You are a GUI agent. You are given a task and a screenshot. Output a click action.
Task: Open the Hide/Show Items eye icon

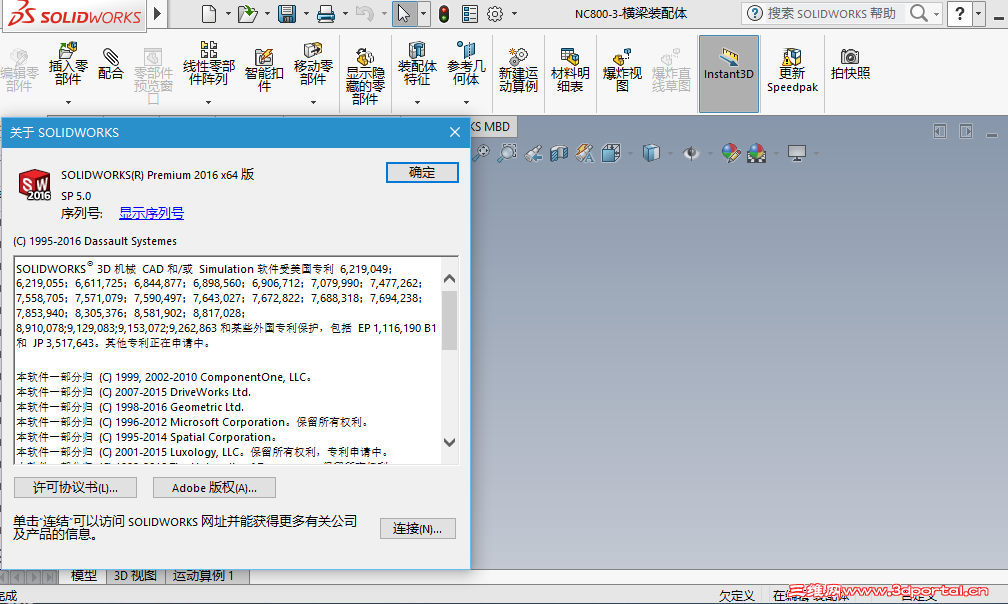pyautogui.click(x=691, y=153)
